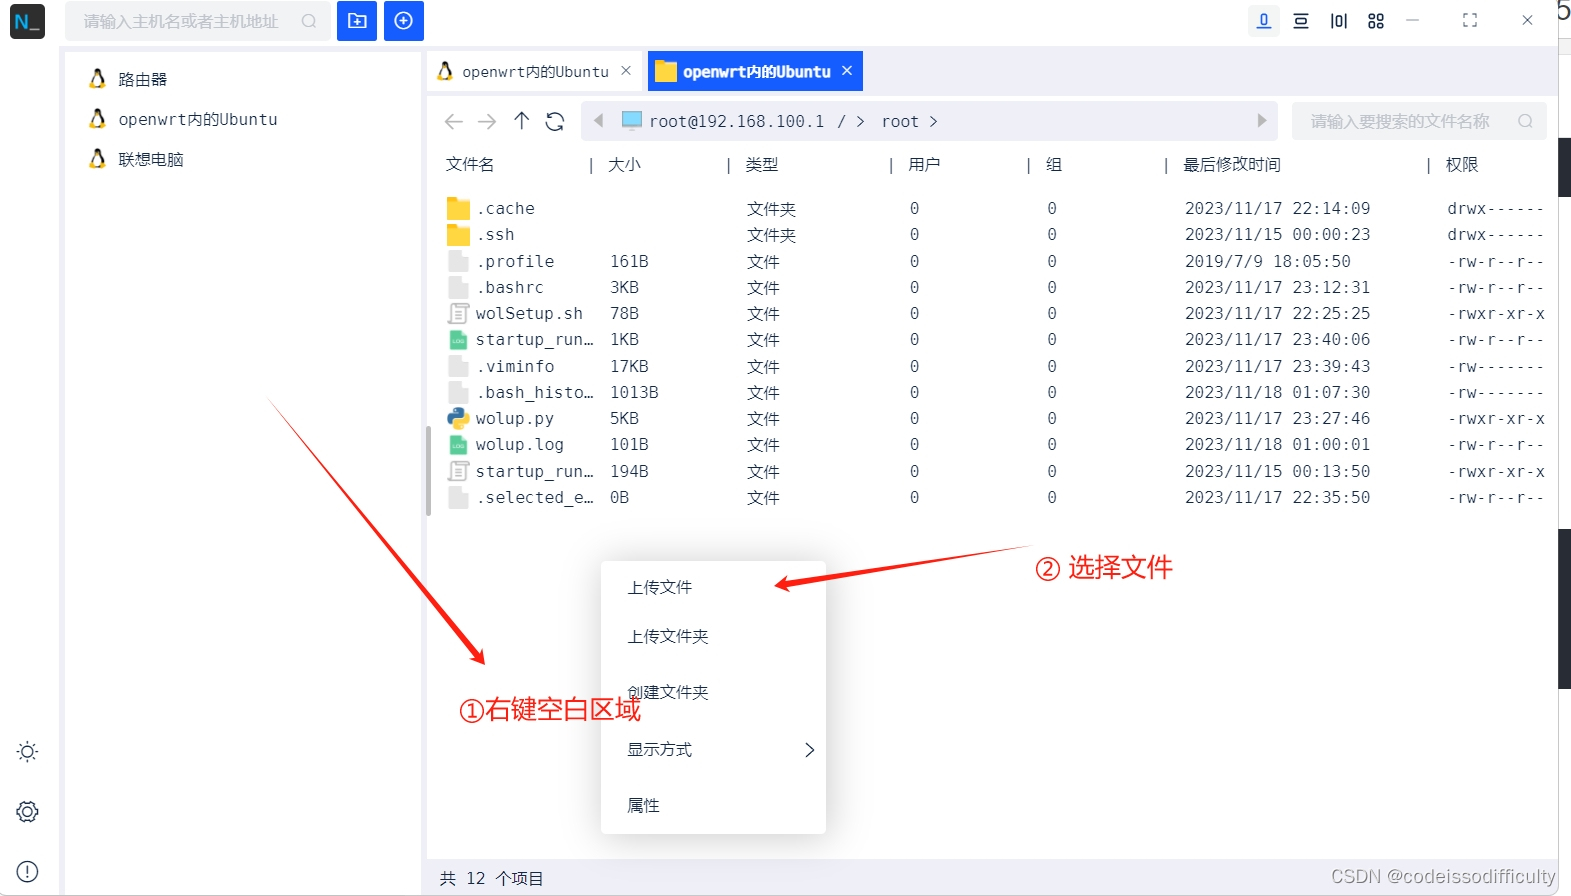1571x896 pixels.
Task: Click right scroll arrow in path bar
Action: tap(1262, 121)
